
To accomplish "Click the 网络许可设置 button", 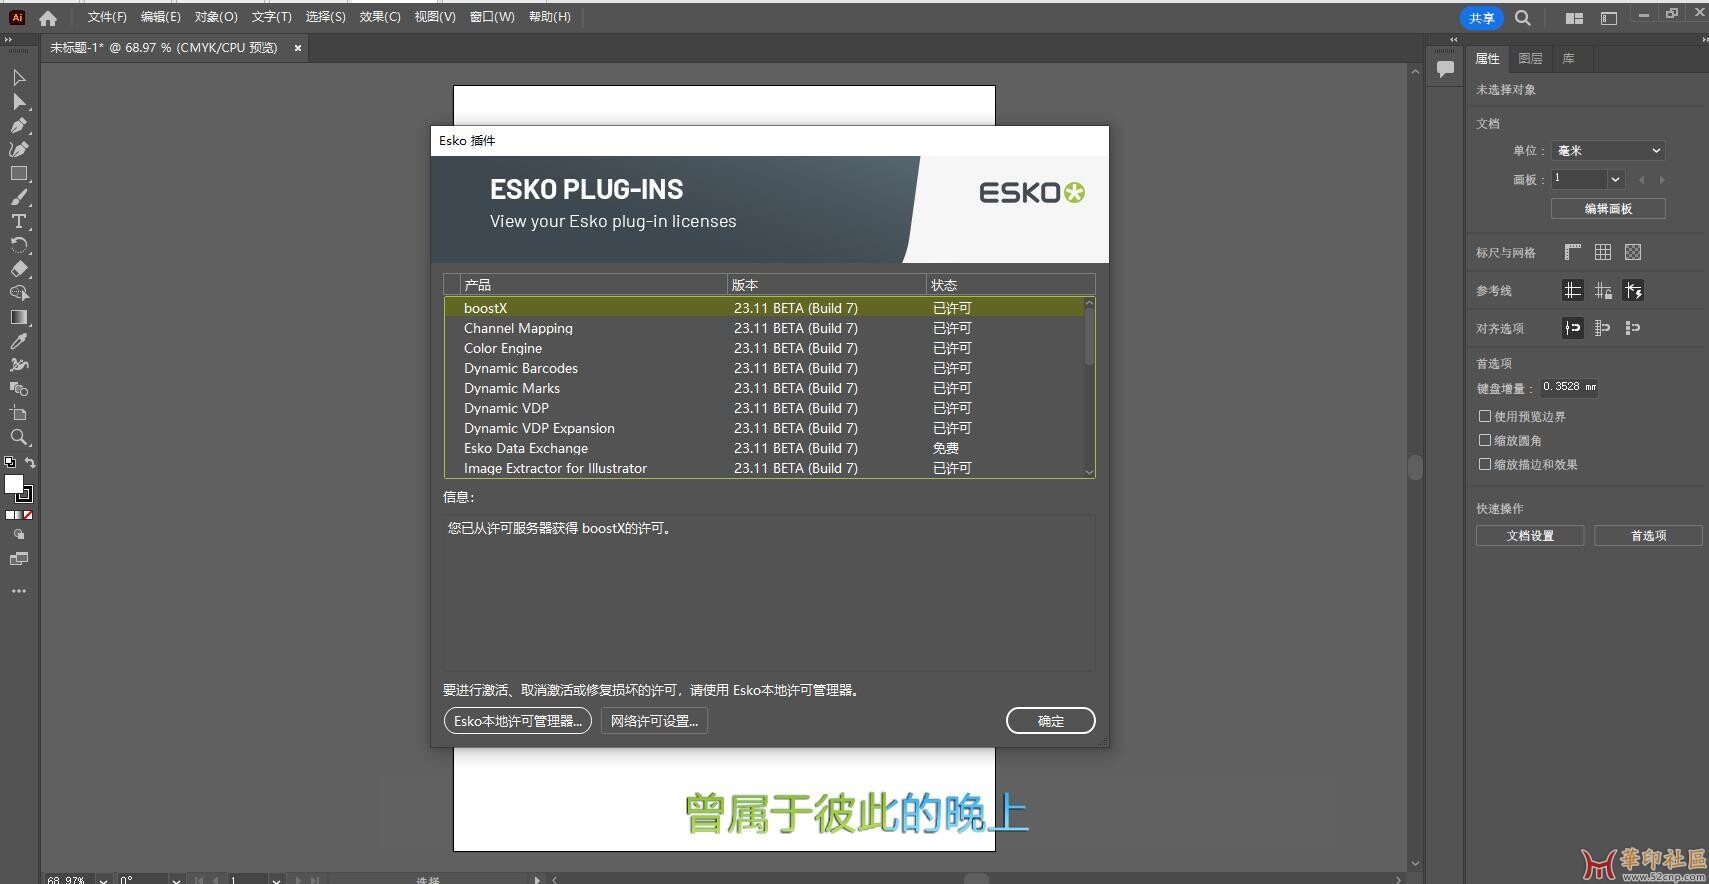I will point(654,721).
